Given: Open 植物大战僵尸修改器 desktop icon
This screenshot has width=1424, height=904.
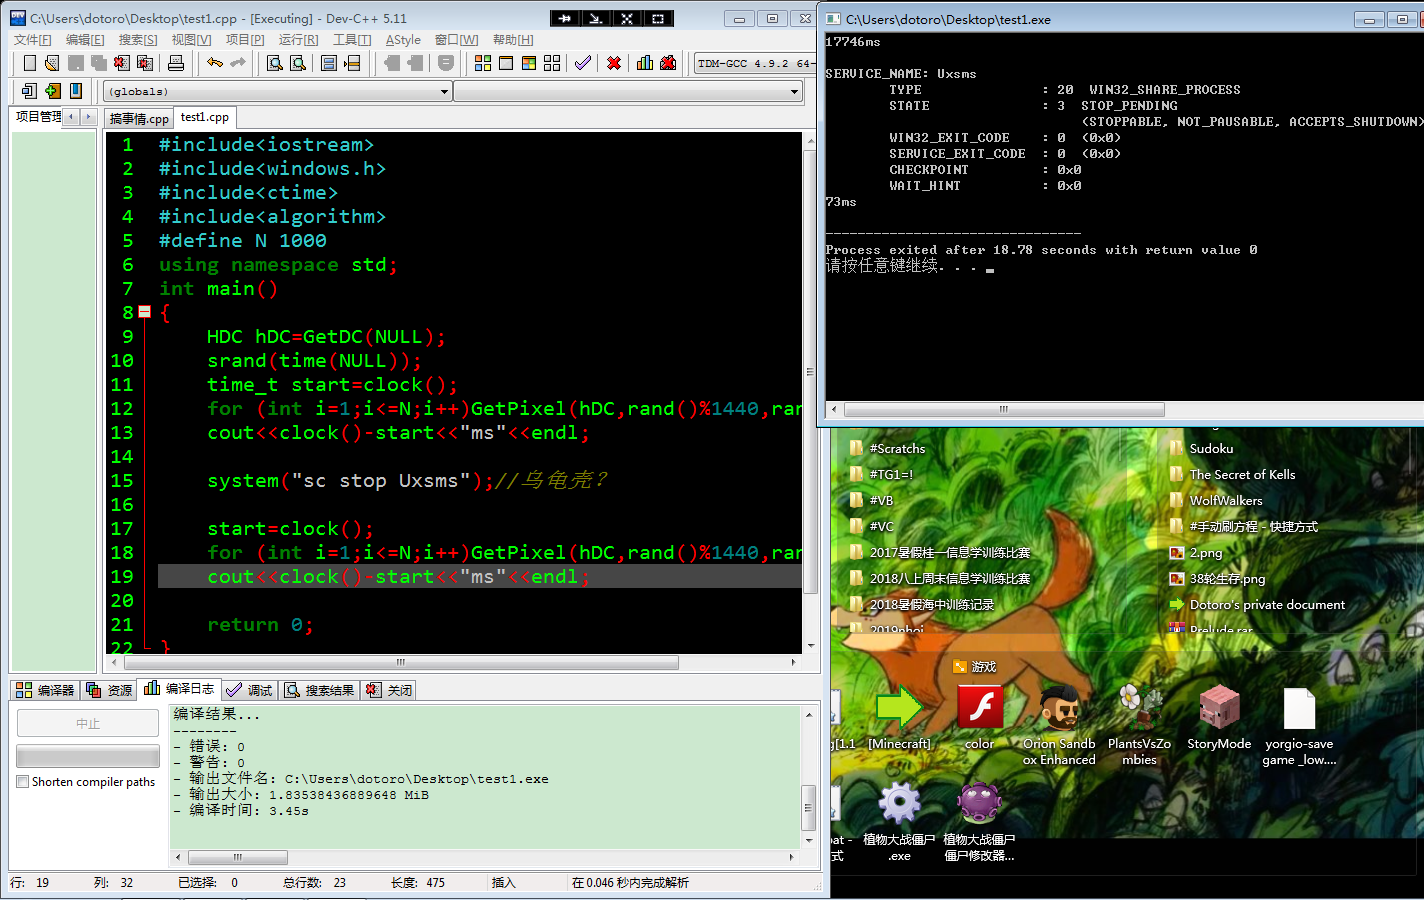Looking at the screenshot, I should (979, 822).
